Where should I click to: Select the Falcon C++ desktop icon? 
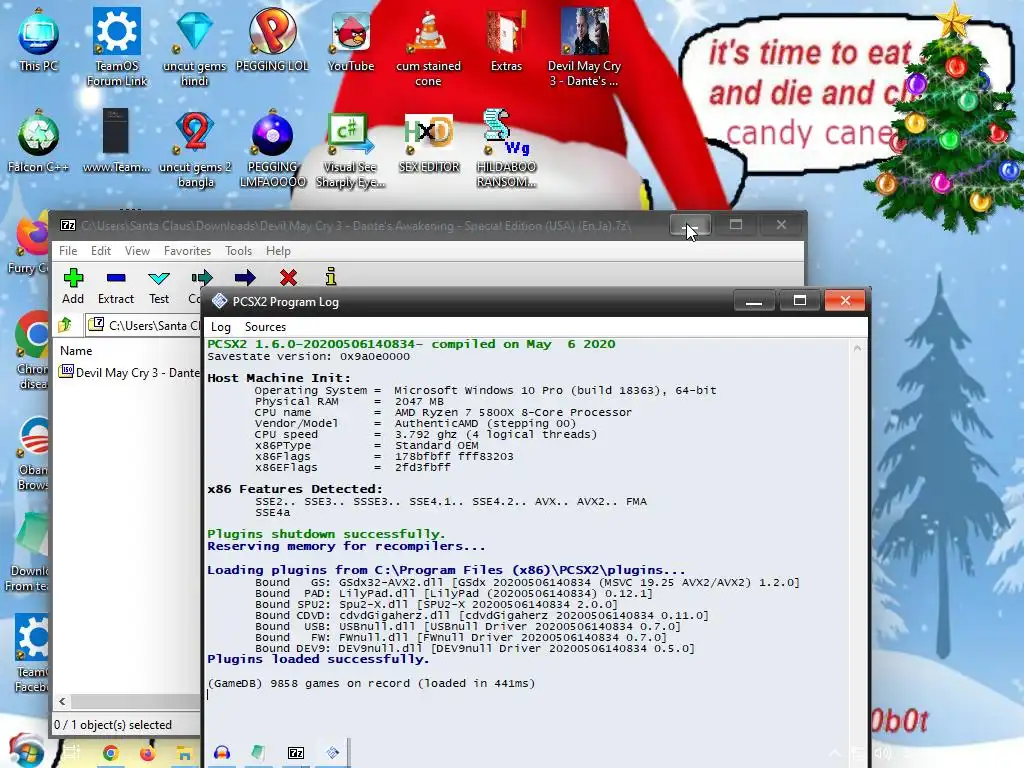(39, 140)
